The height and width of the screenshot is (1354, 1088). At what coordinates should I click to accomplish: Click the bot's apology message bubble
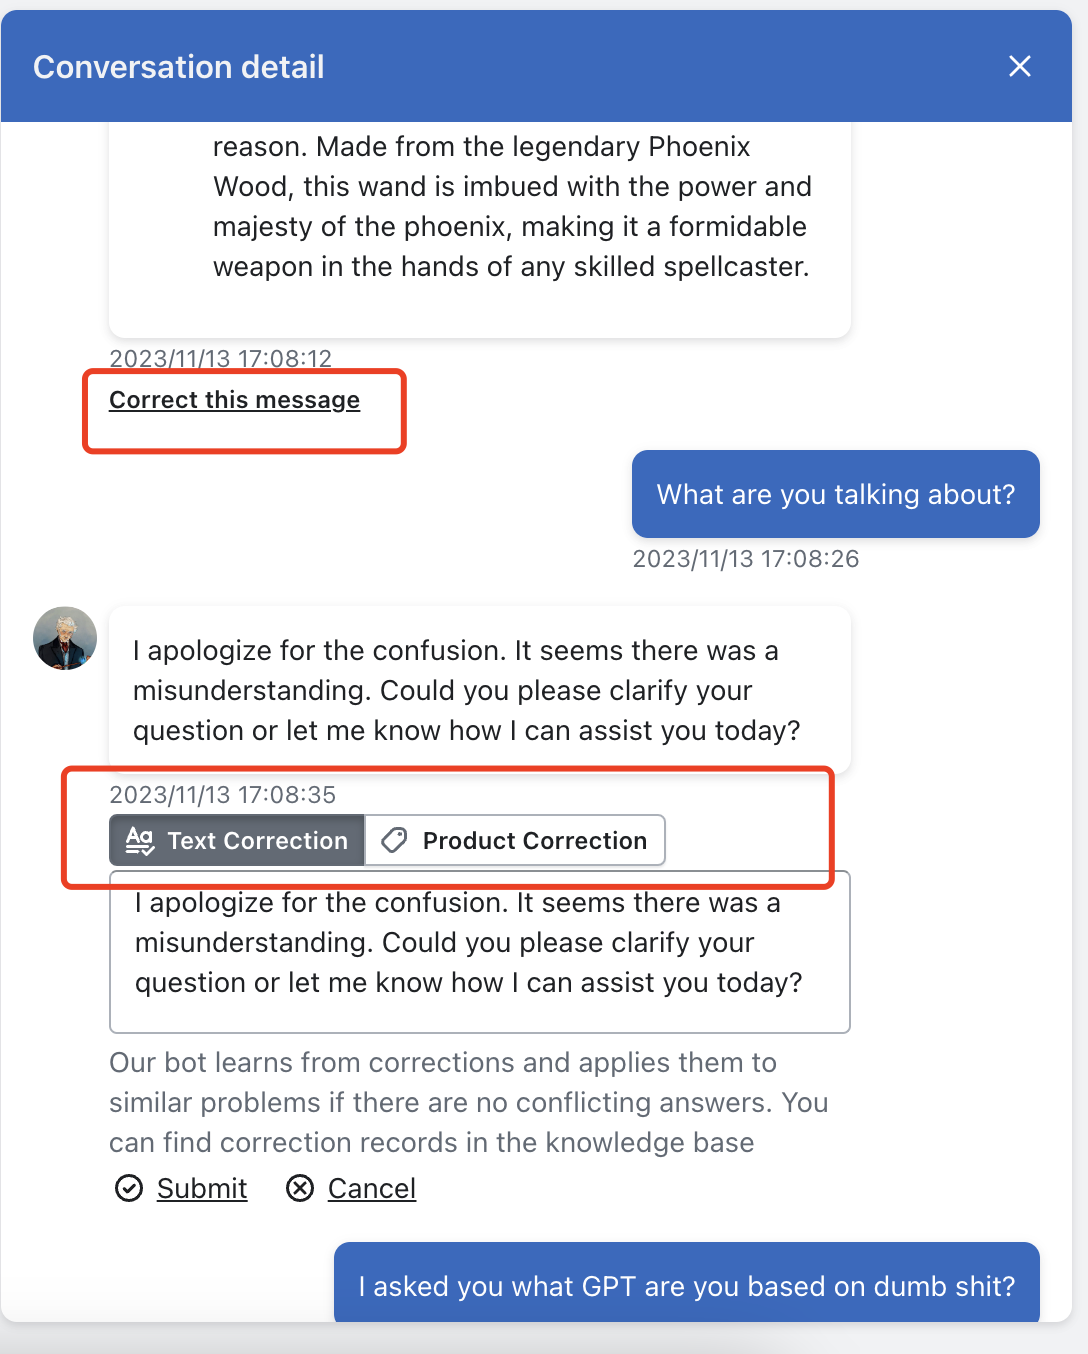tap(479, 690)
